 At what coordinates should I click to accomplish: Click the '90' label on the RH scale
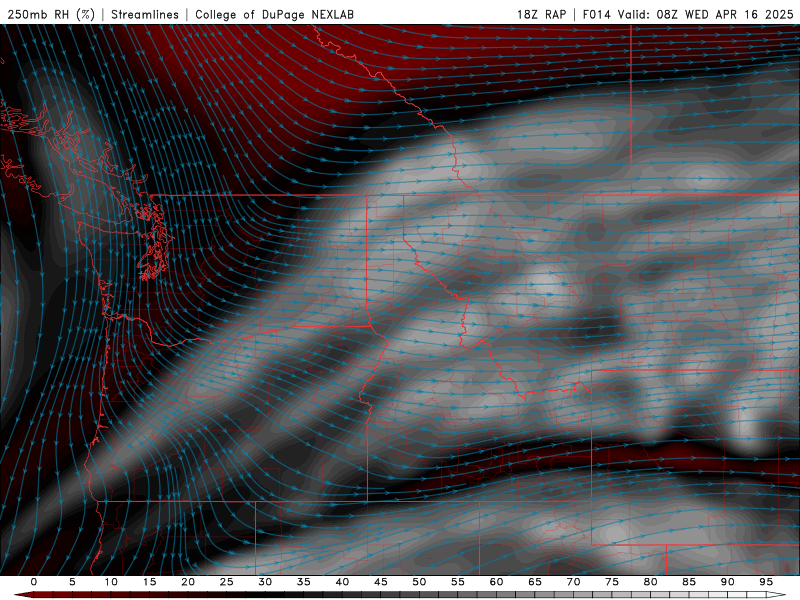(728, 582)
